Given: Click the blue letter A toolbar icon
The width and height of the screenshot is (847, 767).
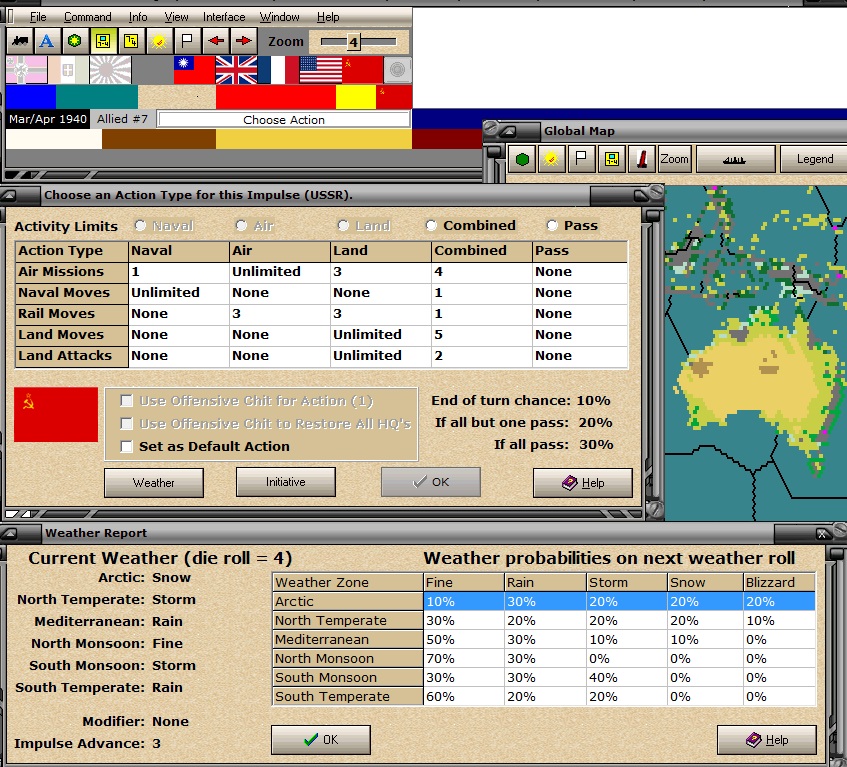Looking at the screenshot, I should [x=47, y=41].
